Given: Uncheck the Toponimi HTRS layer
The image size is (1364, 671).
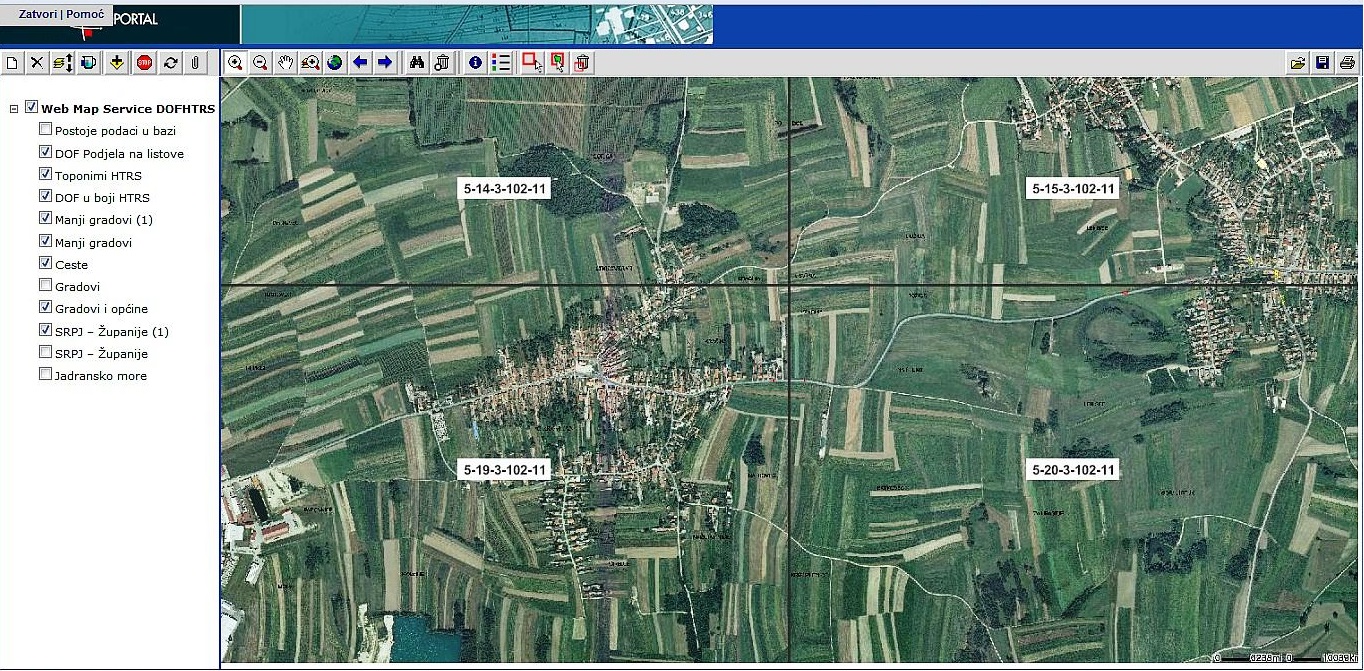Looking at the screenshot, I should (x=45, y=173).
